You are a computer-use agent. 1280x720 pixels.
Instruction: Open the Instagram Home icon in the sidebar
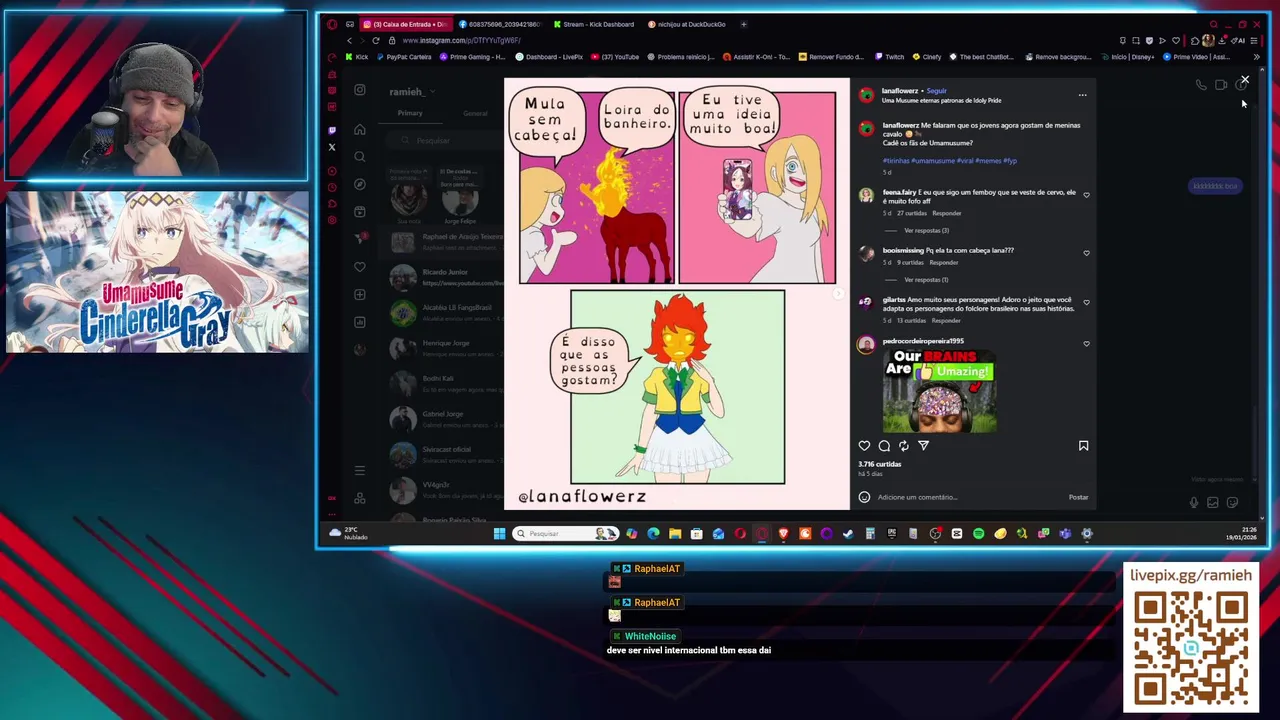coord(360,129)
